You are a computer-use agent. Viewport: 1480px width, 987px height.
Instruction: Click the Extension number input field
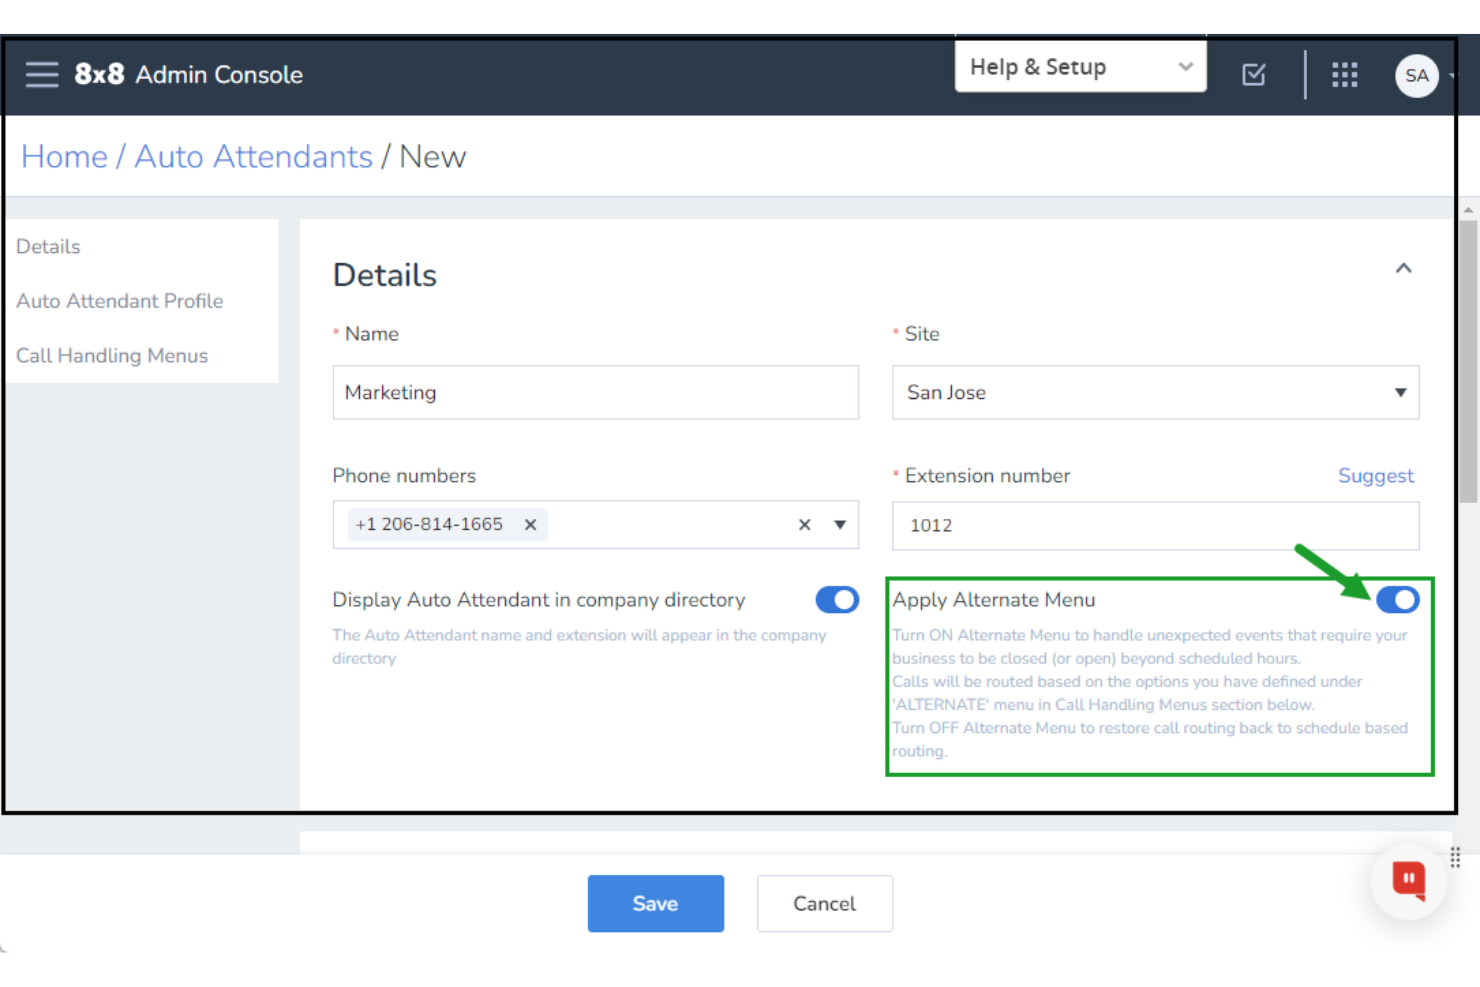tap(1155, 525)
